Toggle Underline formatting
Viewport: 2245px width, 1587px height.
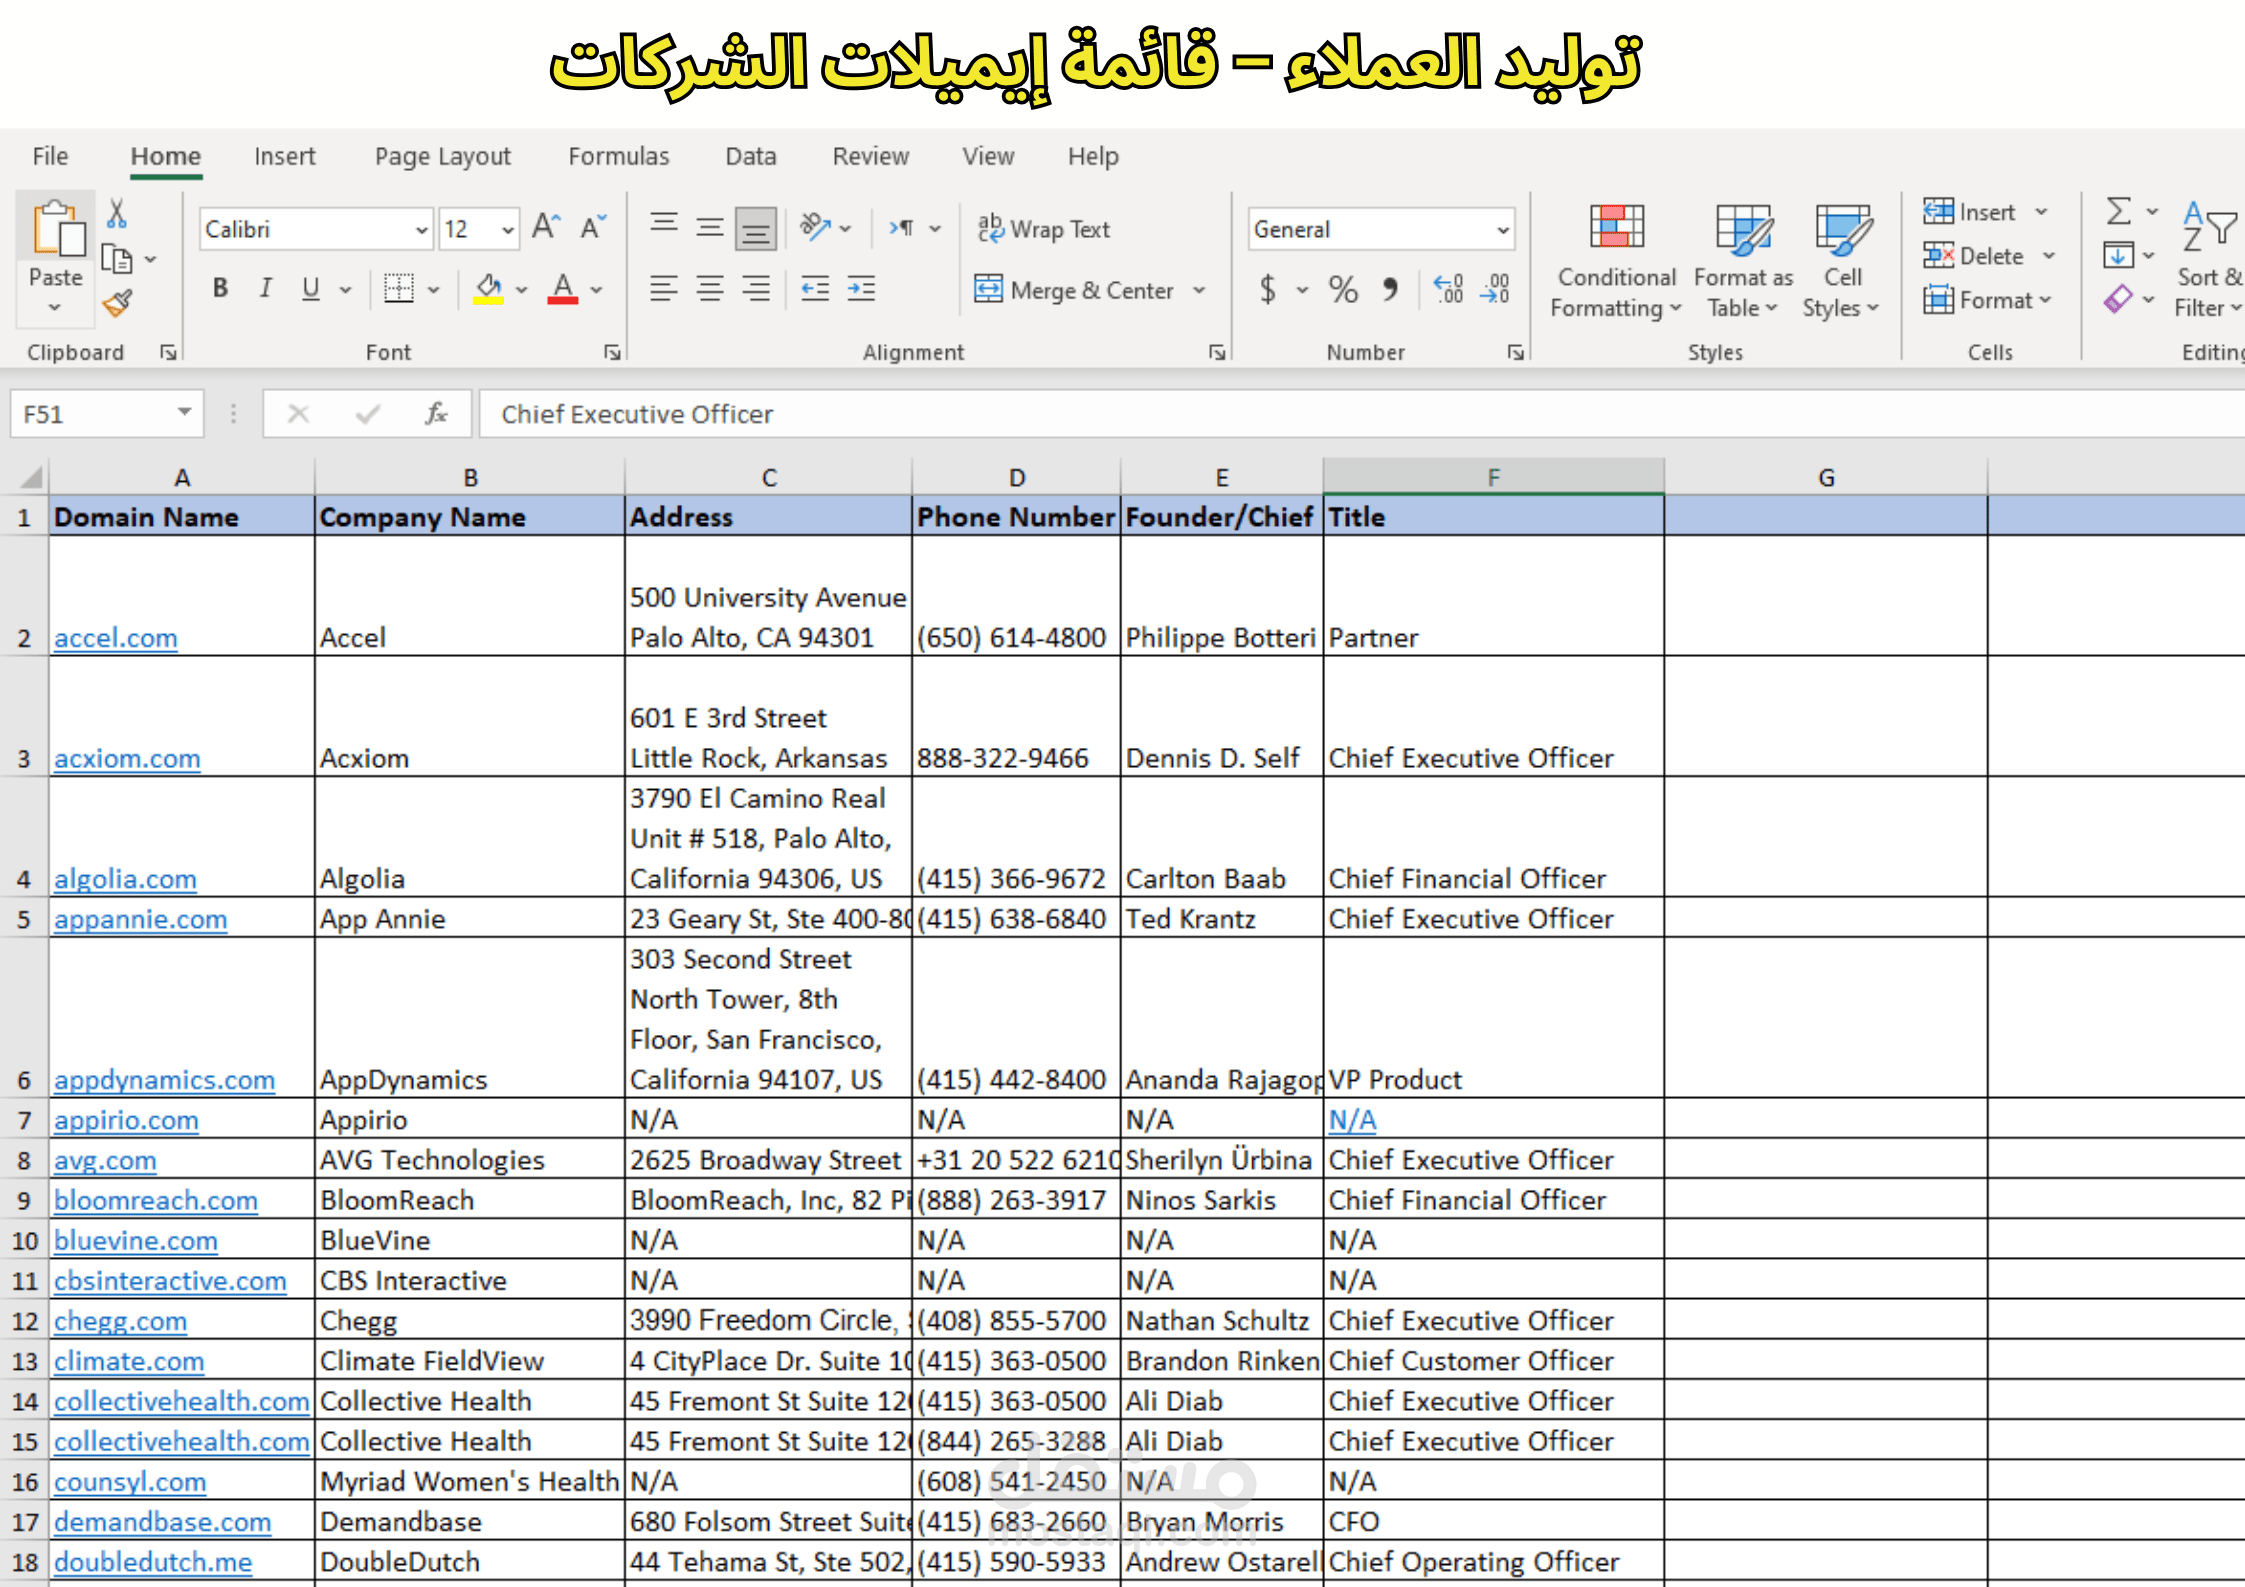[311, 289]
